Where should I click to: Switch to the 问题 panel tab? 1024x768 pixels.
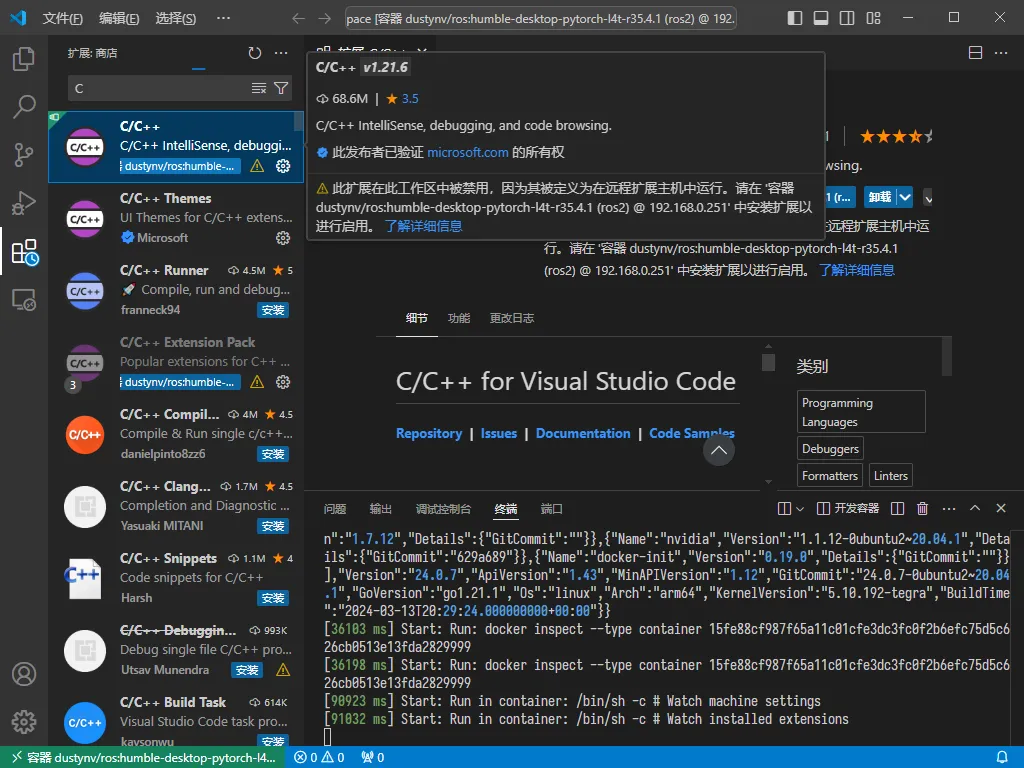(335, 509)
